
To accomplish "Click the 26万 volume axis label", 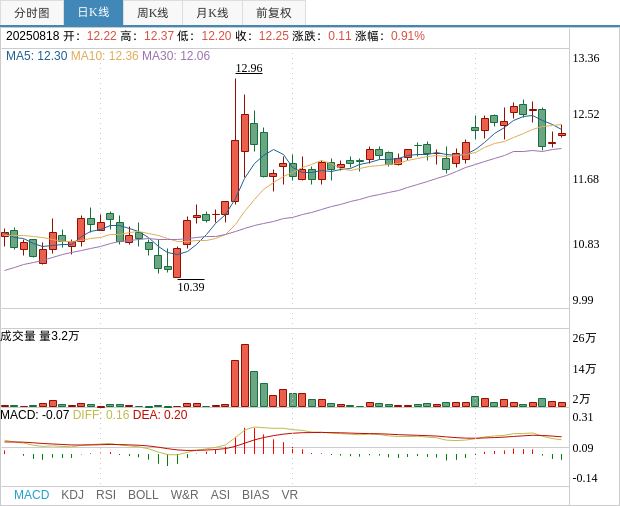I will pyautogui.click(x=584, y=338).
